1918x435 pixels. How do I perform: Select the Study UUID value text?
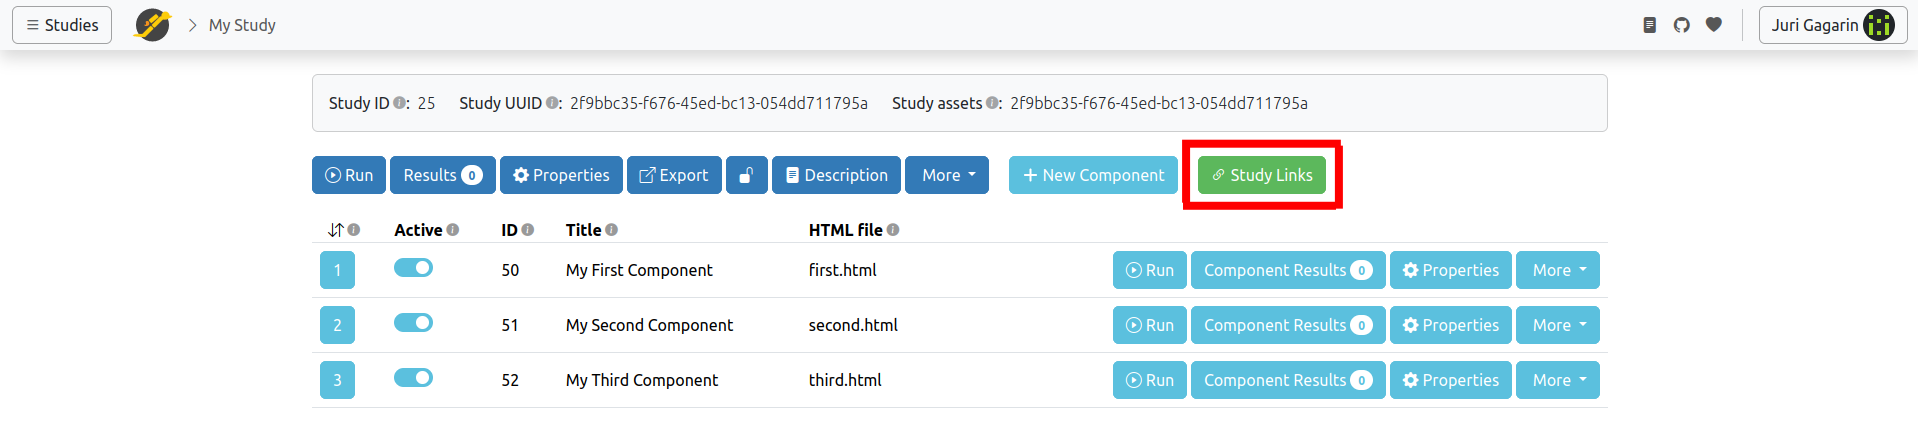[719, 103]
